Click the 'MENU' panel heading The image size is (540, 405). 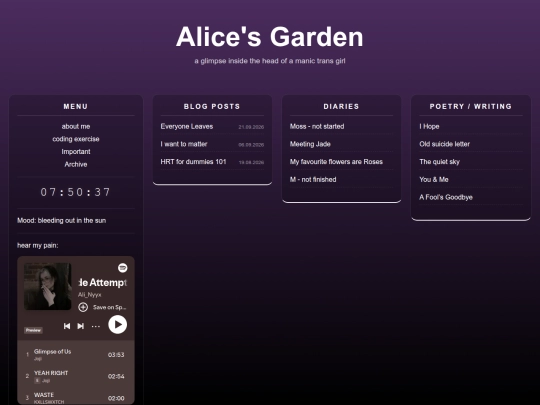pyautogui.click(x=76, y=106)
